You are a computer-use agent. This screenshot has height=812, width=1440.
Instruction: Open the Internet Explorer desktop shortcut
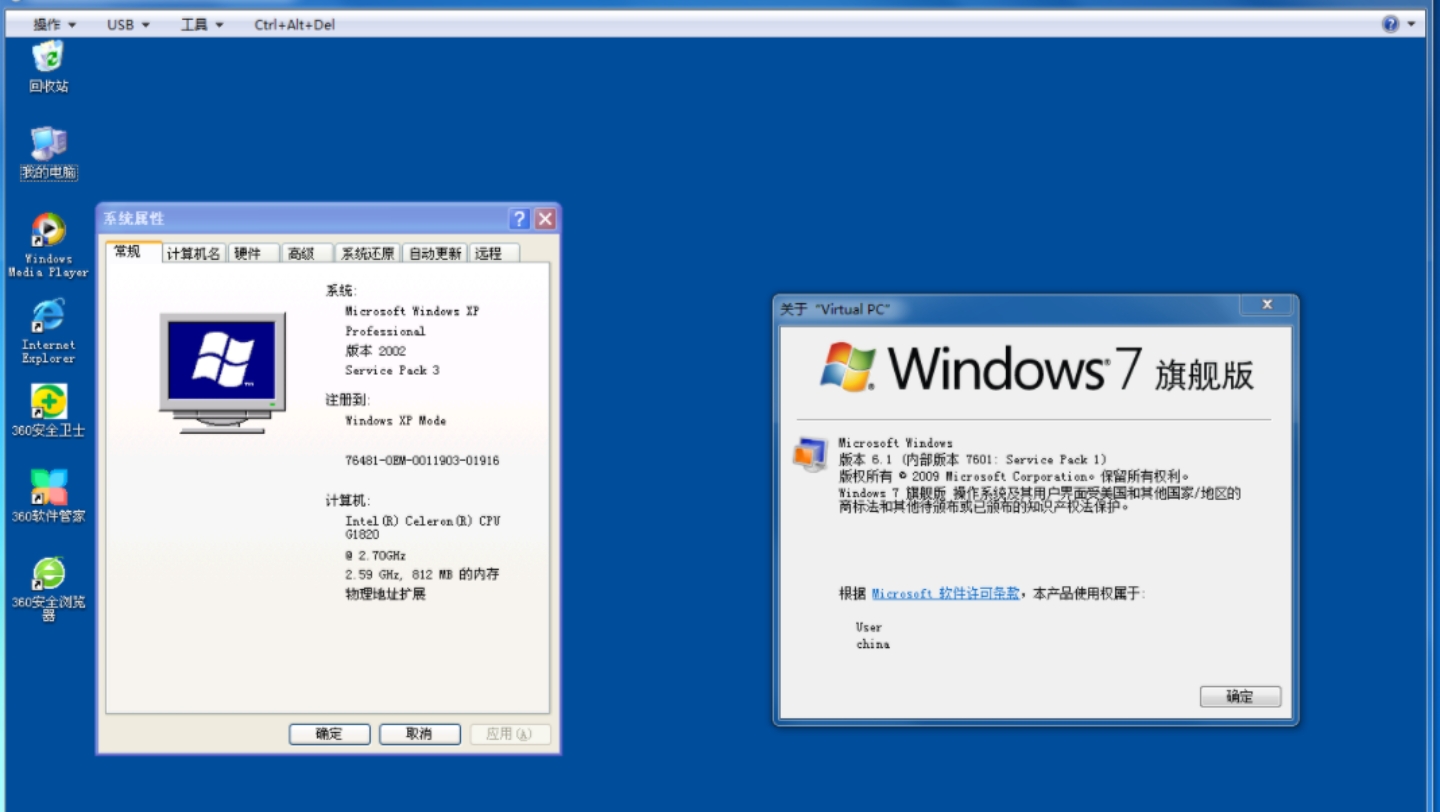pos(48,331)
